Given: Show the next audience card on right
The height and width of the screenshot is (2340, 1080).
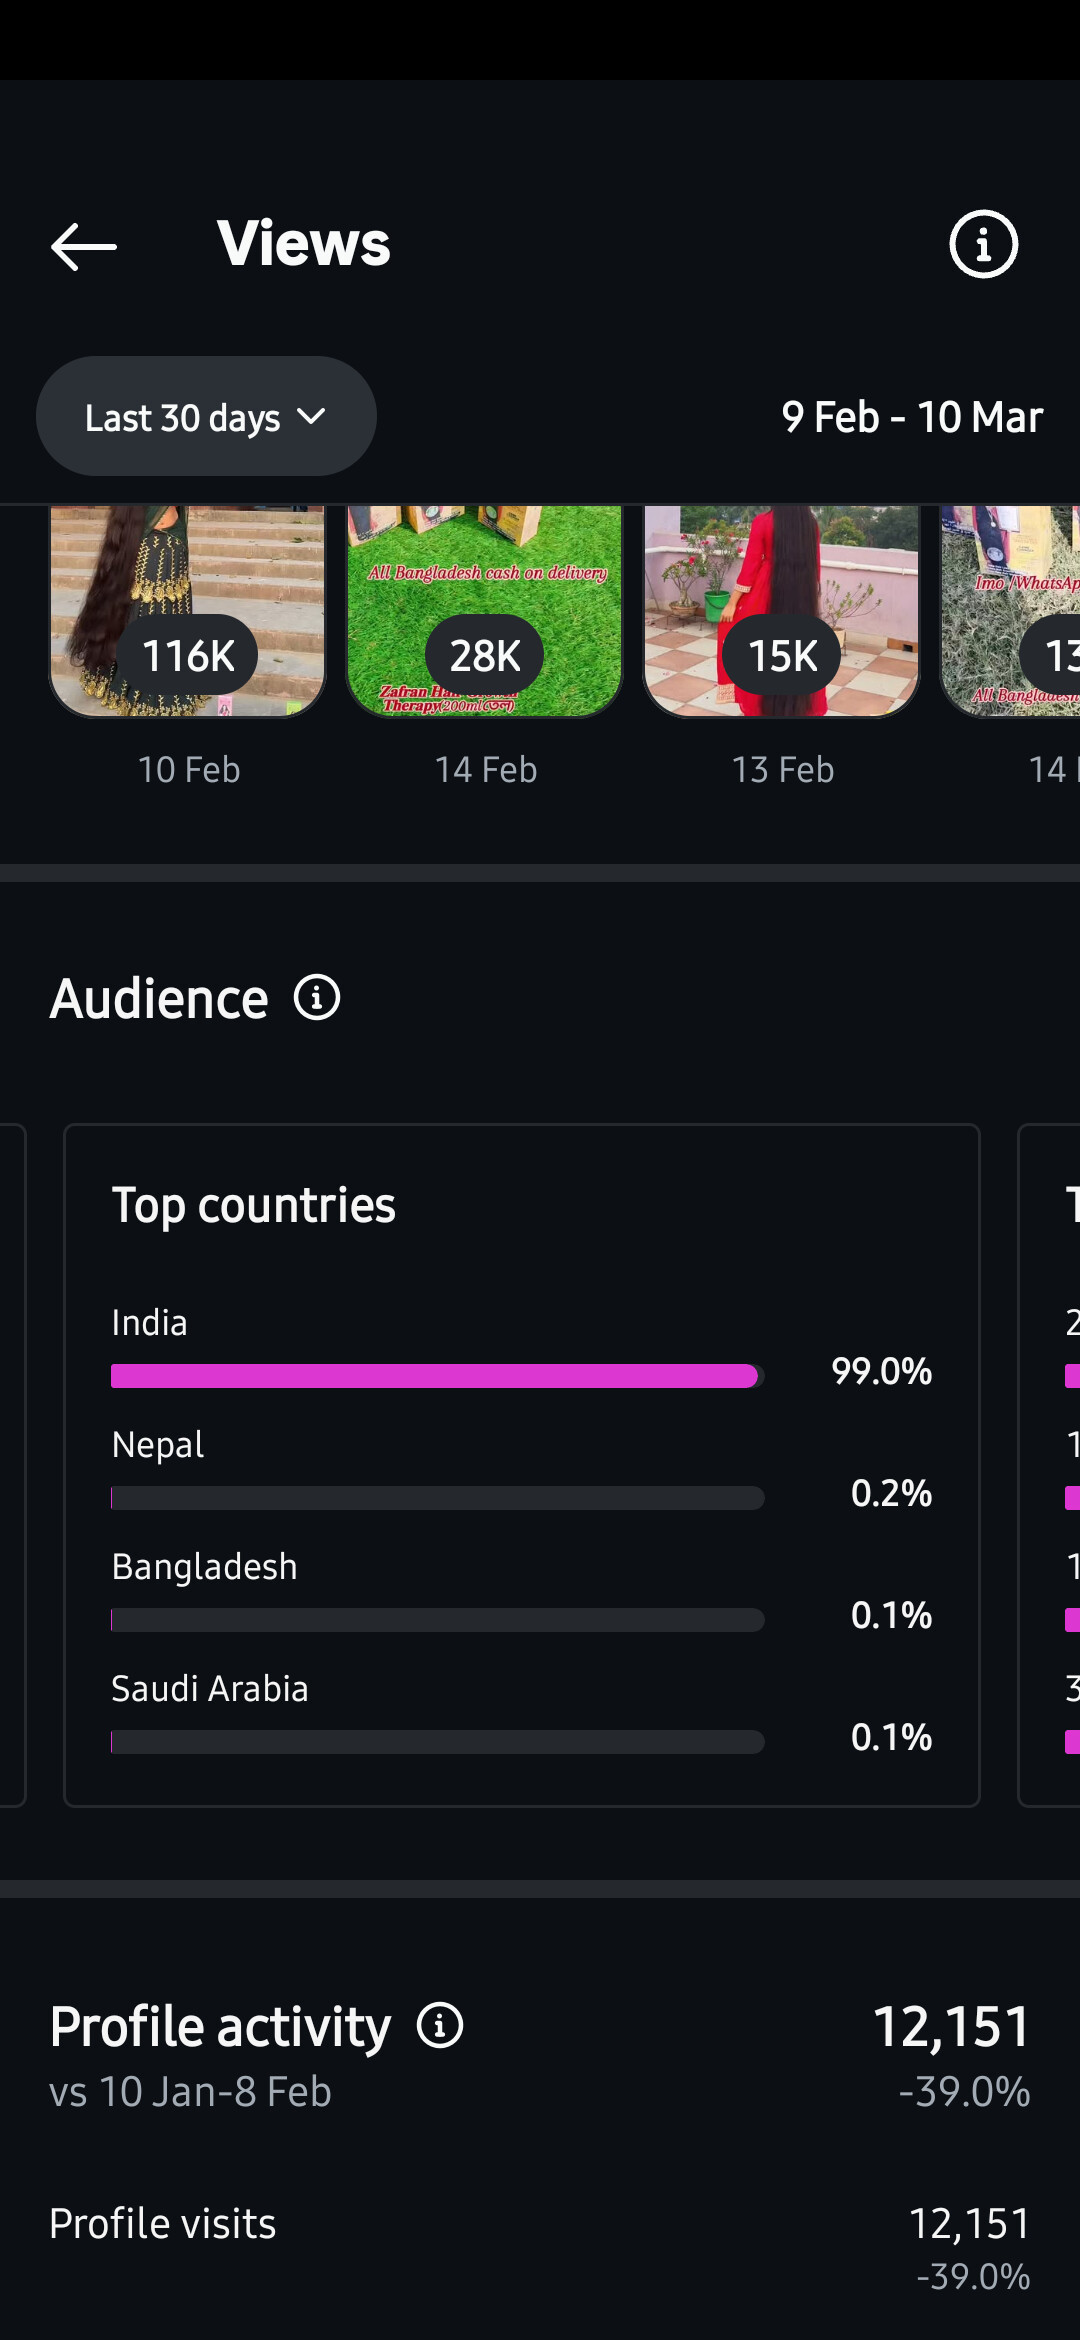Looking at the screenshot, I should (x=1050, y=1465).
